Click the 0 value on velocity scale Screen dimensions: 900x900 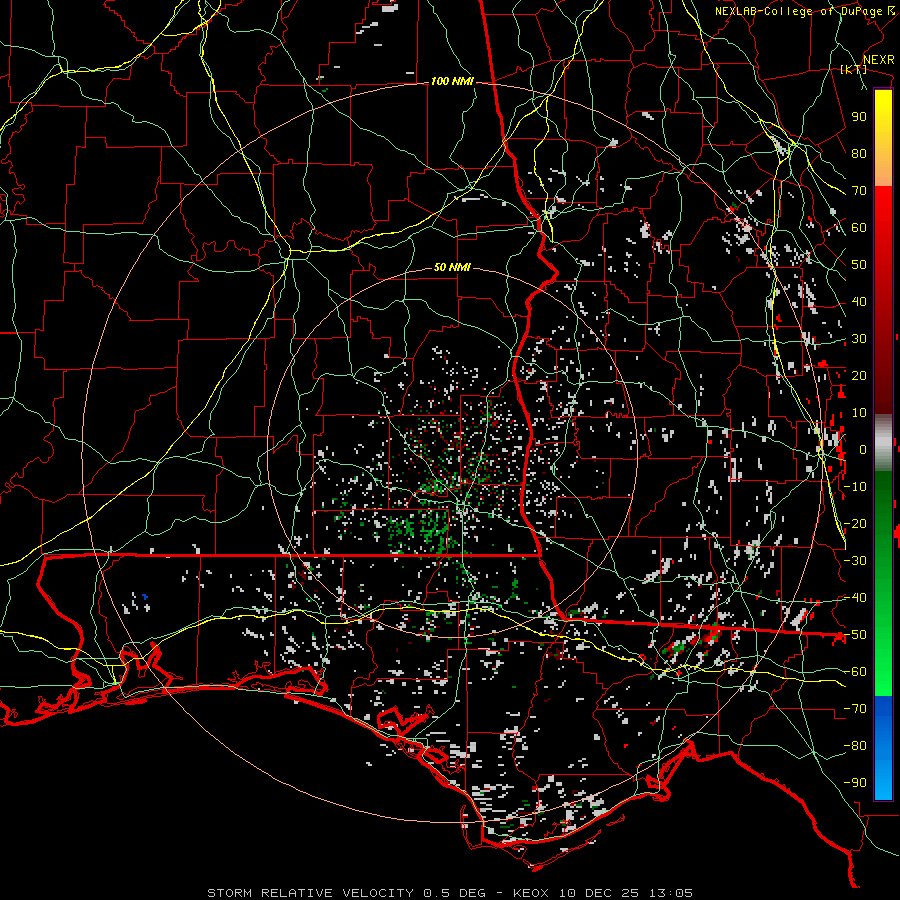pyautogui.click(x=863, y=449)
